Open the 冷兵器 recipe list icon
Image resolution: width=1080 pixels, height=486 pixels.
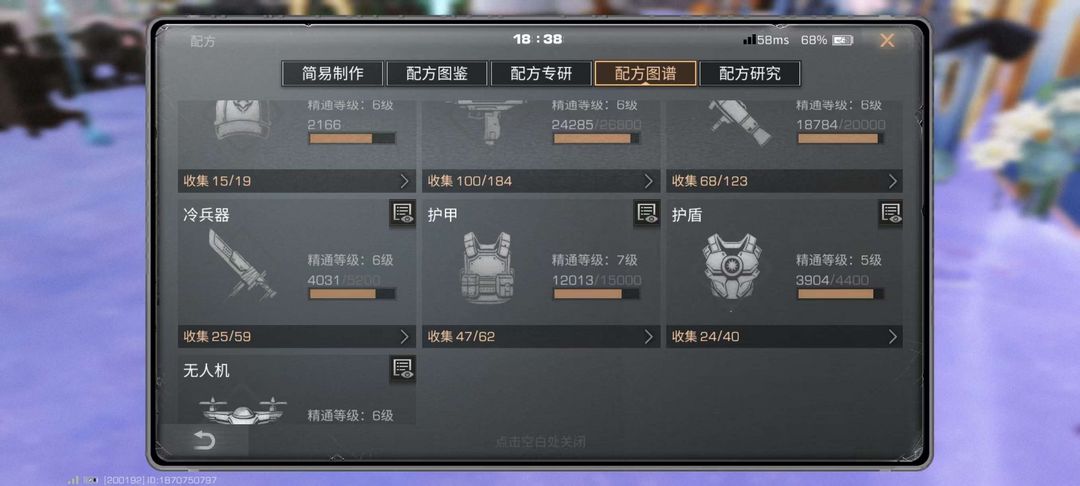click(x=402, y=214)
